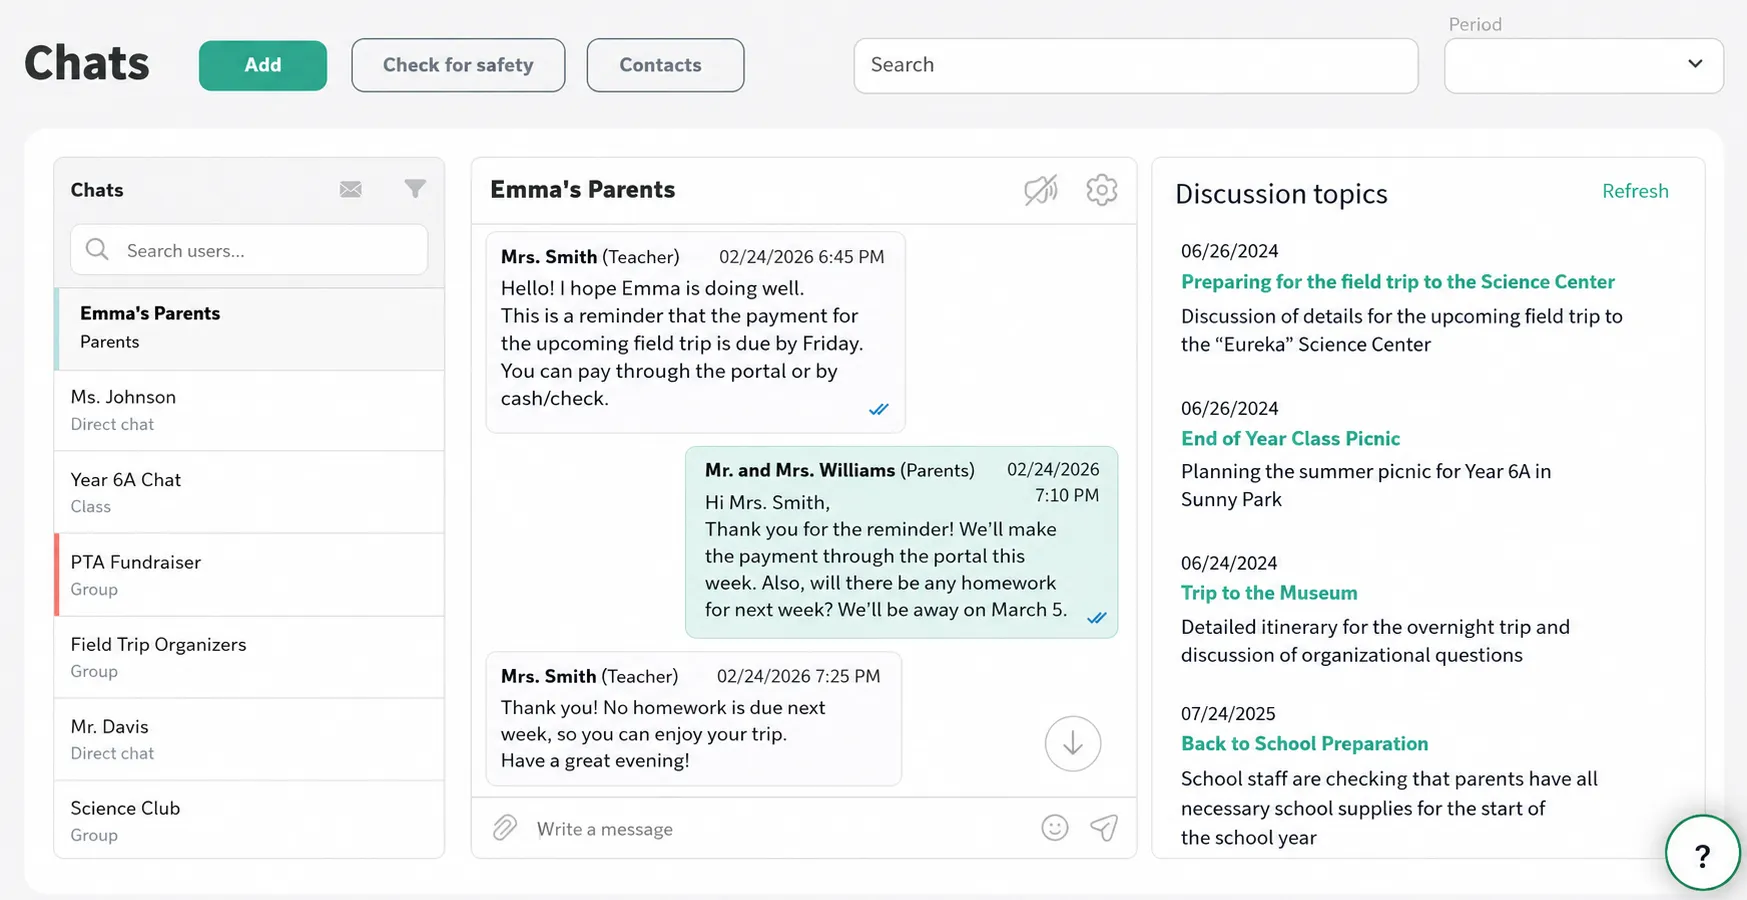
Task: Open the End of Year Class Picnic topic
Action: [x=1290, y=438]
